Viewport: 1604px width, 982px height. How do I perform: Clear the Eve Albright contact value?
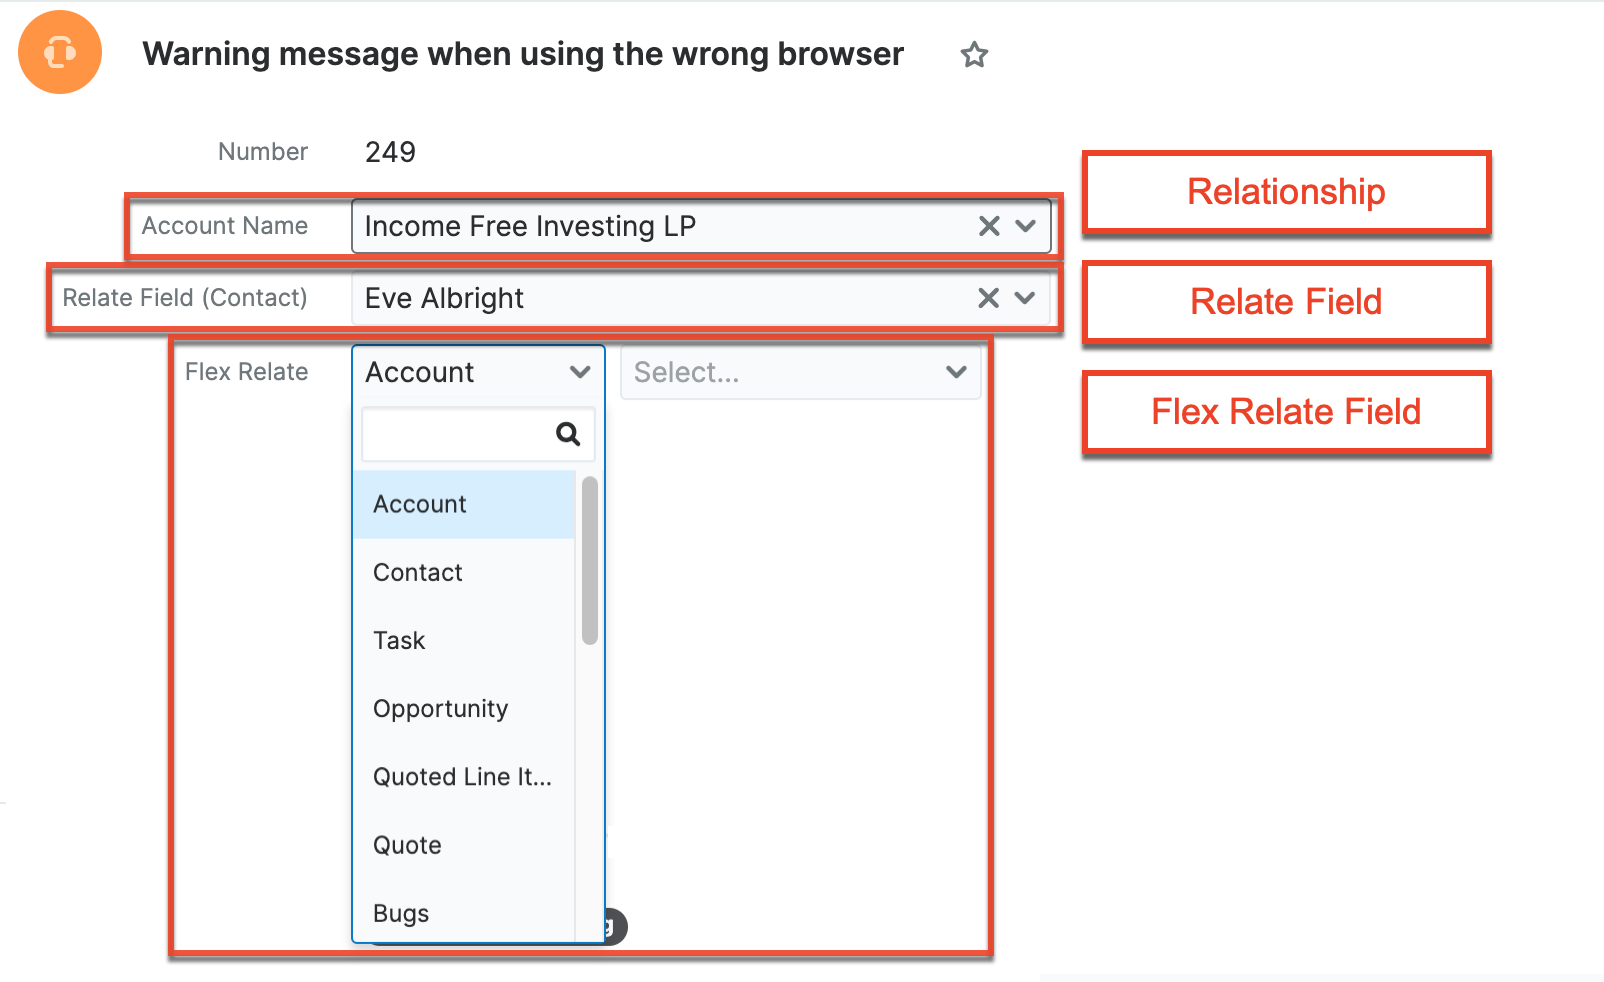point(988,298)
